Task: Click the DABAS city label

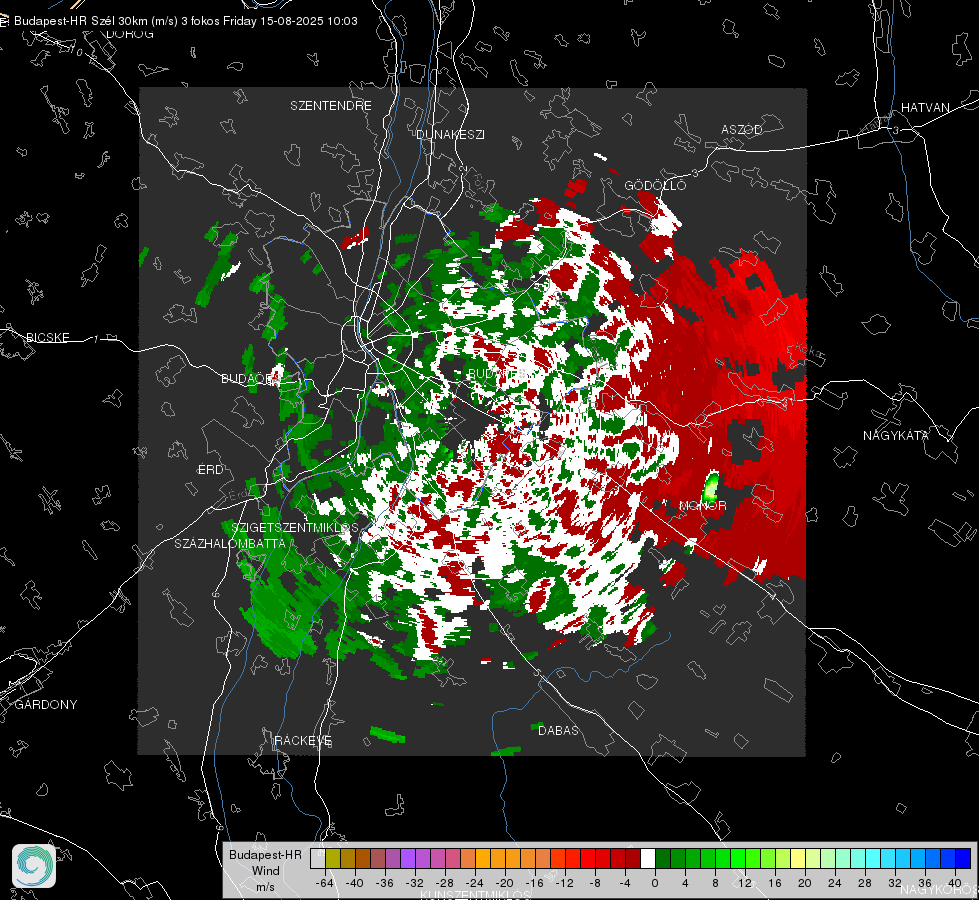Action: coord(558,730)
